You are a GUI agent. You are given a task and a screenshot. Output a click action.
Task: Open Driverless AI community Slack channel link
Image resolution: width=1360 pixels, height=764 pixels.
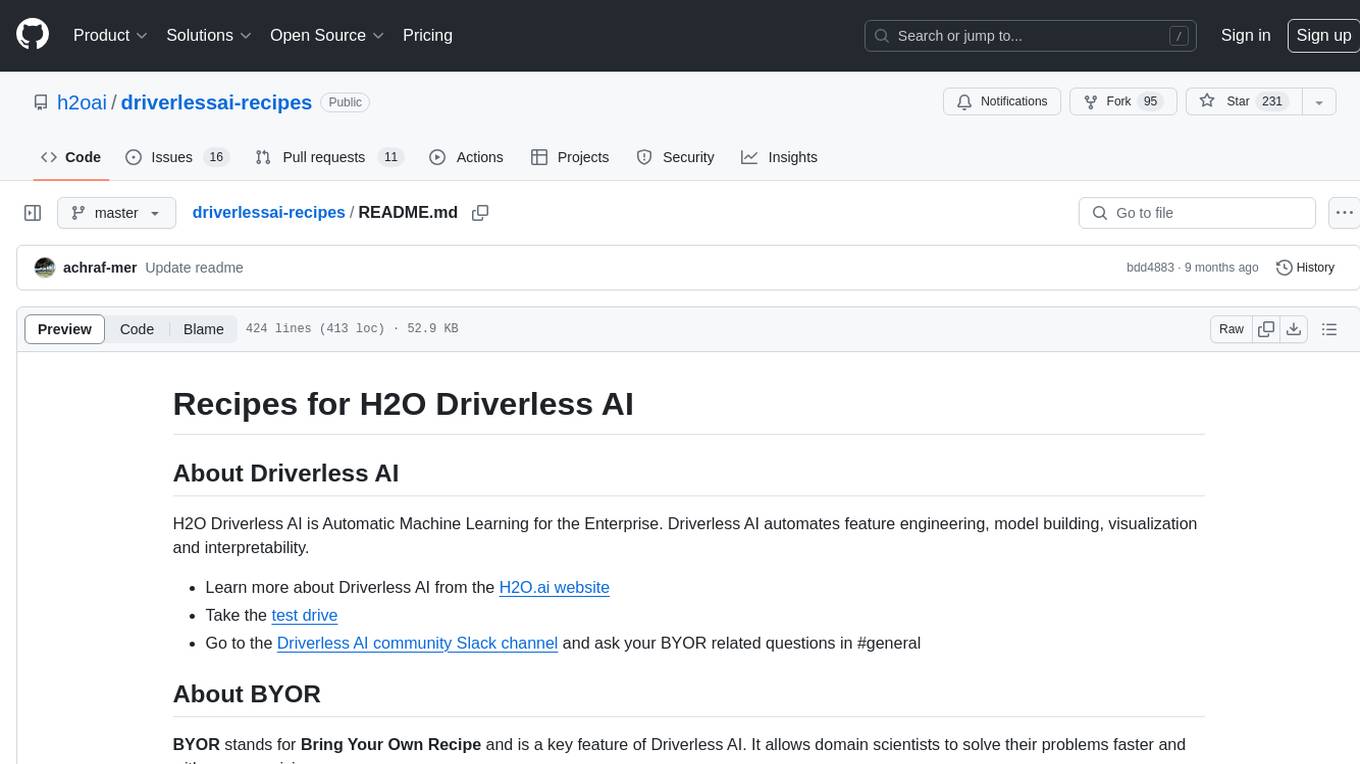point(417,643)
